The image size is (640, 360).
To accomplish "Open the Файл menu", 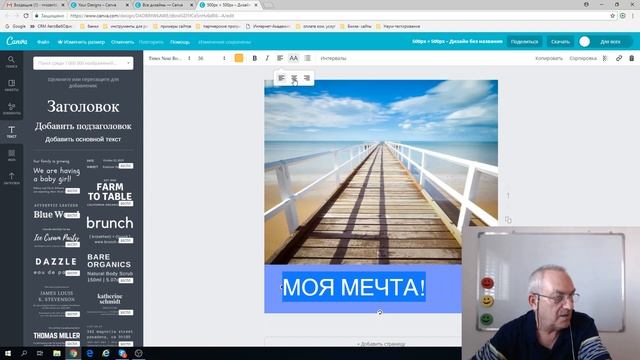I will [43, 42].
